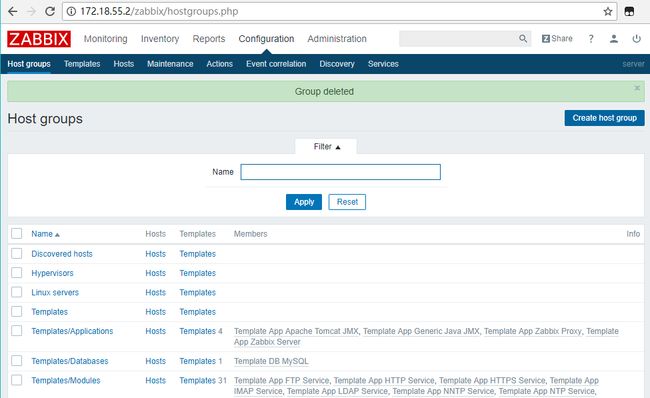Check the Hypervisors row checkbox
Image resolution: width=650 pixels, height=398 pixels.
[17, 273]
